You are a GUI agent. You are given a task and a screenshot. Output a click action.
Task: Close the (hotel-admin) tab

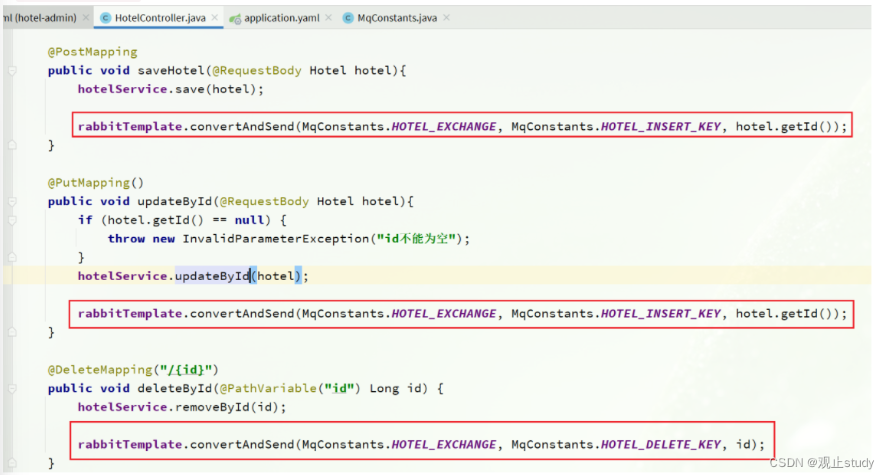click(86, 18)
